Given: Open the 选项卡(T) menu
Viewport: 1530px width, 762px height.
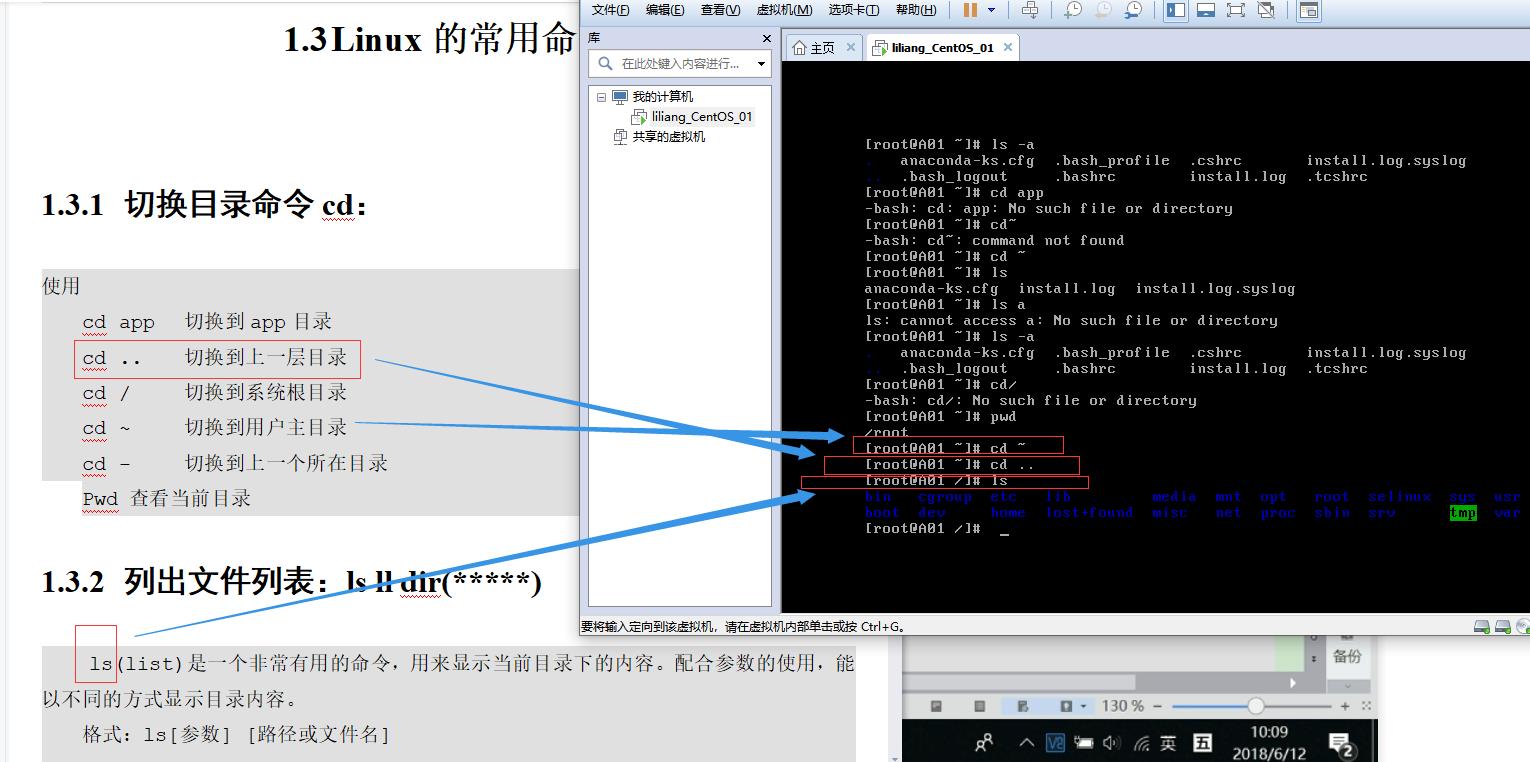Looking at the screenshot, I should click(x=854, y=10).
